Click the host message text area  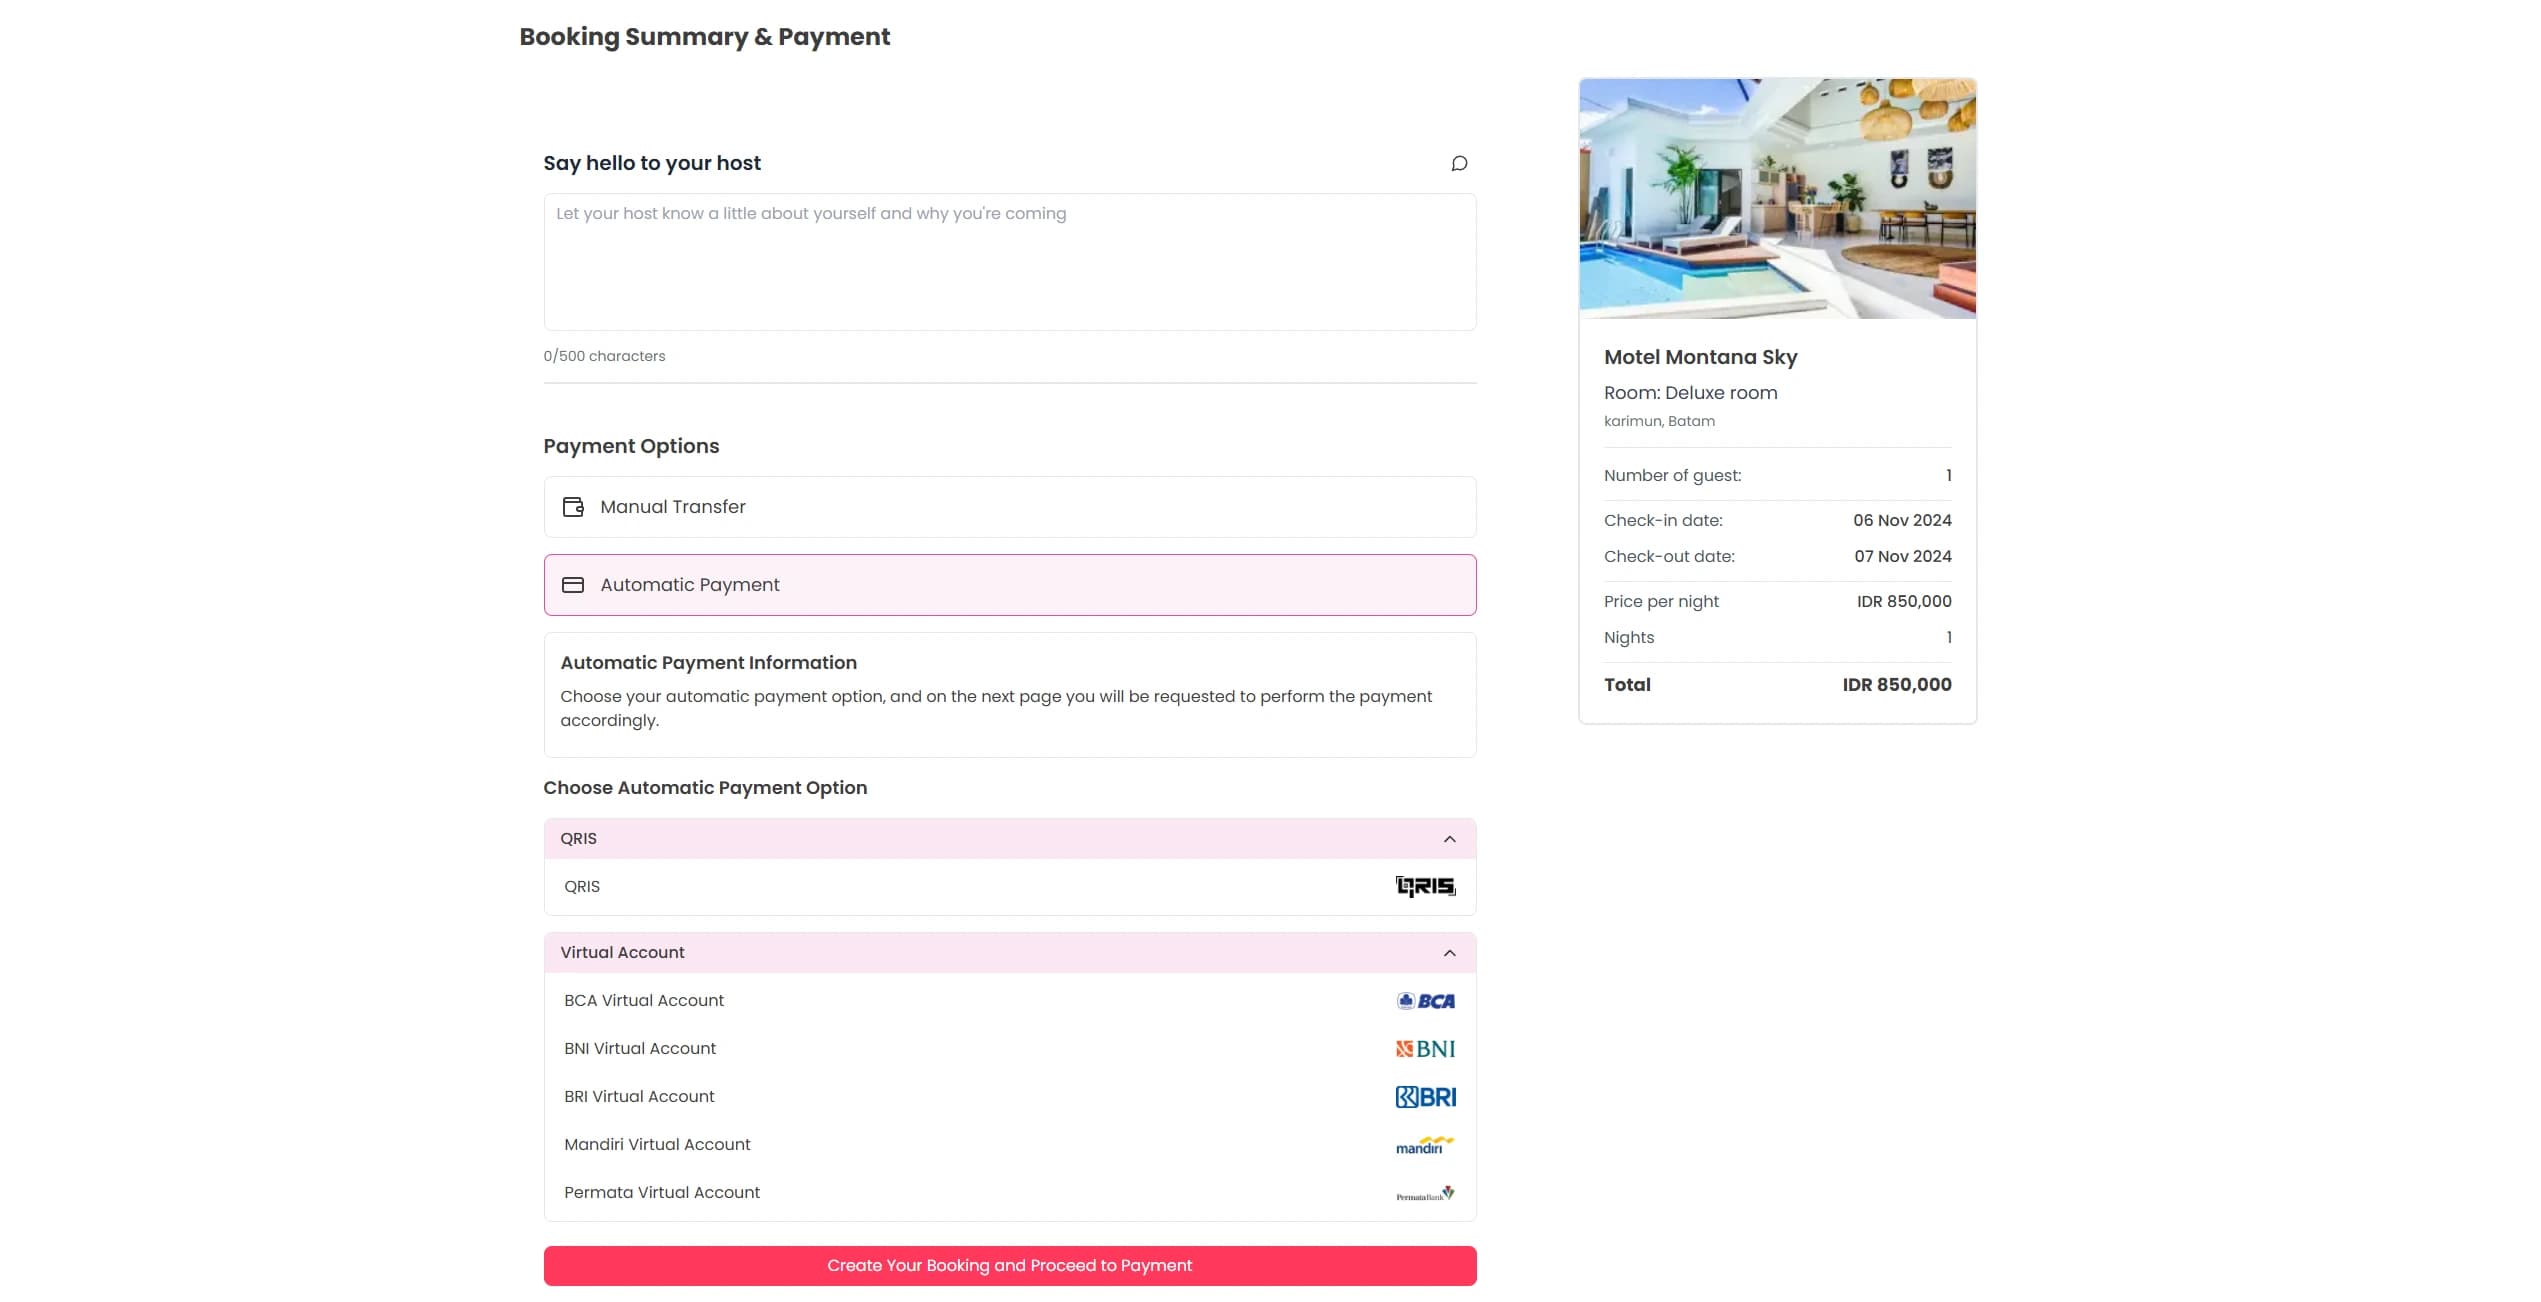tap(1009, 262)
